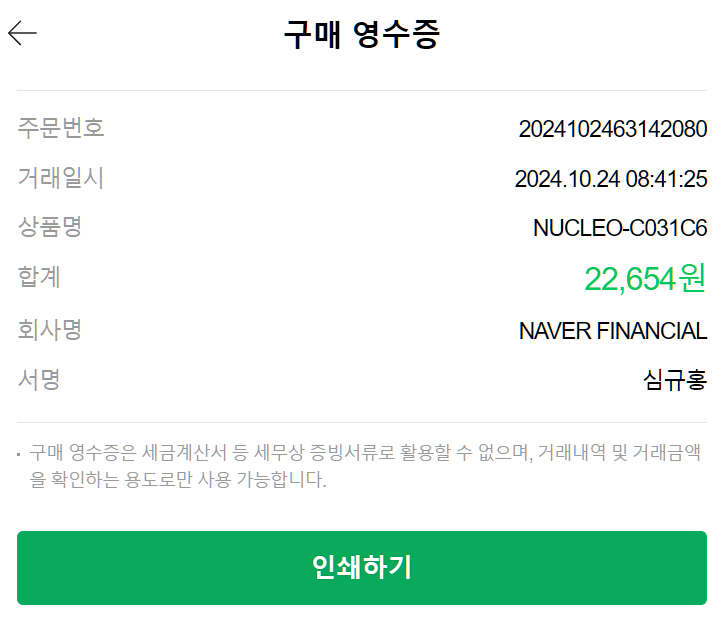
Task: Click the 원 currency symbol
Action: click(693, 279)
